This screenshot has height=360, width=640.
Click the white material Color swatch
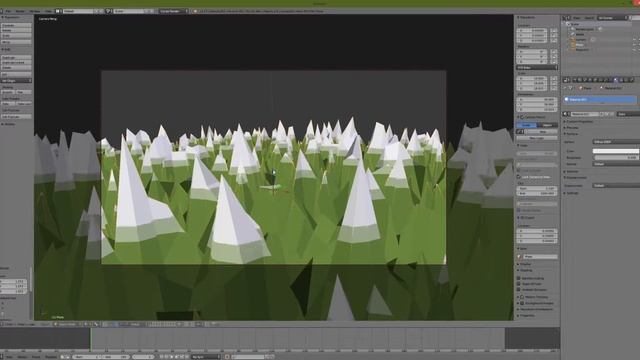tap(616, 151)
